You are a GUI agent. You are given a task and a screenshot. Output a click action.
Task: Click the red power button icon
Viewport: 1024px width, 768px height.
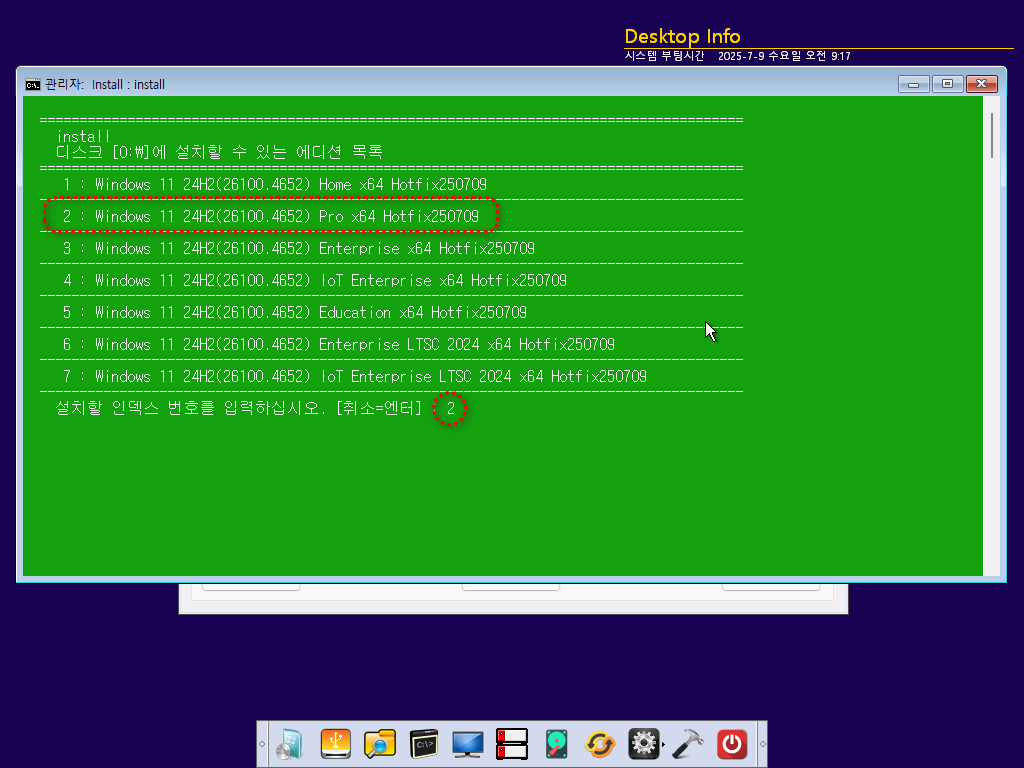[x=732, y=744]
